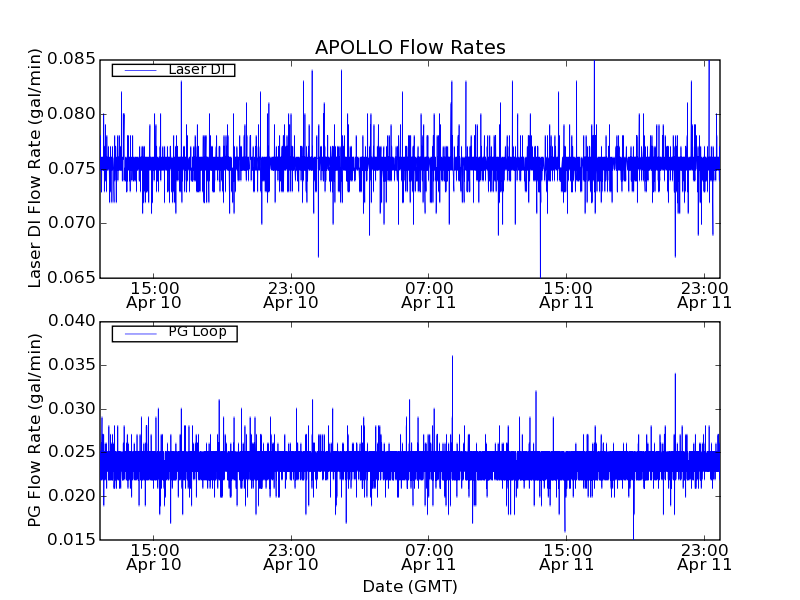Viewport: 800px width, 600px height.
Task: Click the 'PG Flow Rate (gal/min)' axis label
Action: [x=34, y=430]
